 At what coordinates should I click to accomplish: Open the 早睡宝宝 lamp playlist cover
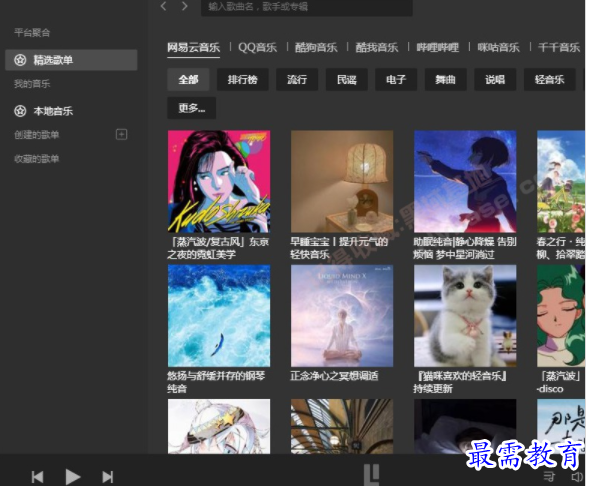coord(342,181)
